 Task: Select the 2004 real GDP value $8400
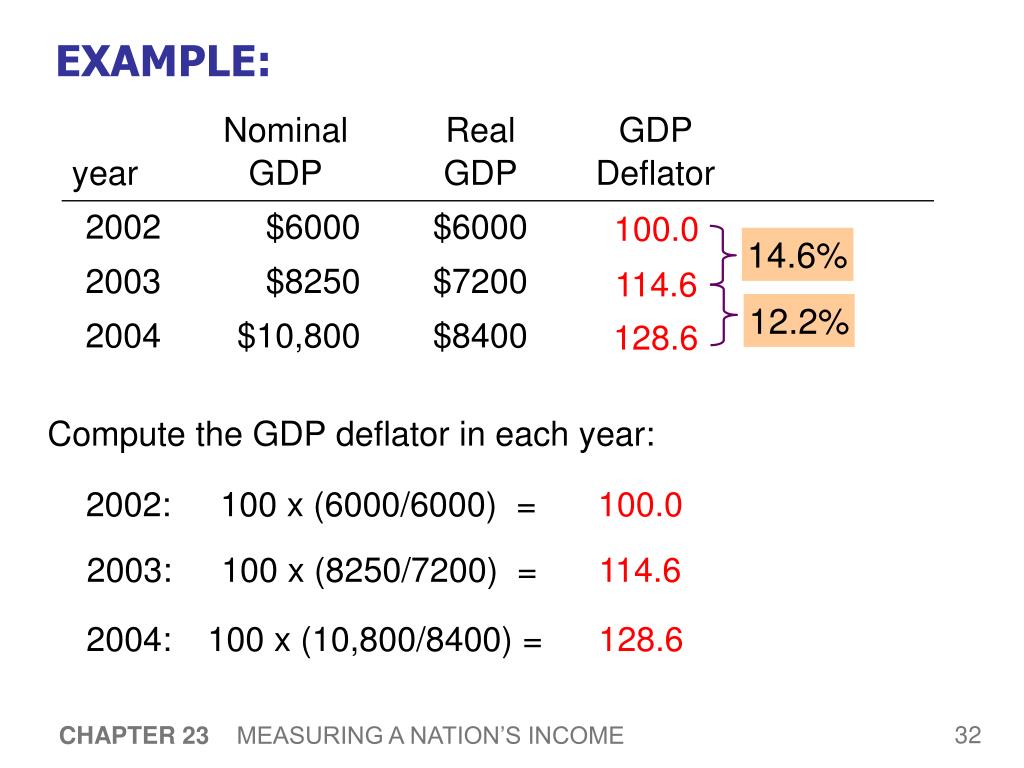[479, 336]
